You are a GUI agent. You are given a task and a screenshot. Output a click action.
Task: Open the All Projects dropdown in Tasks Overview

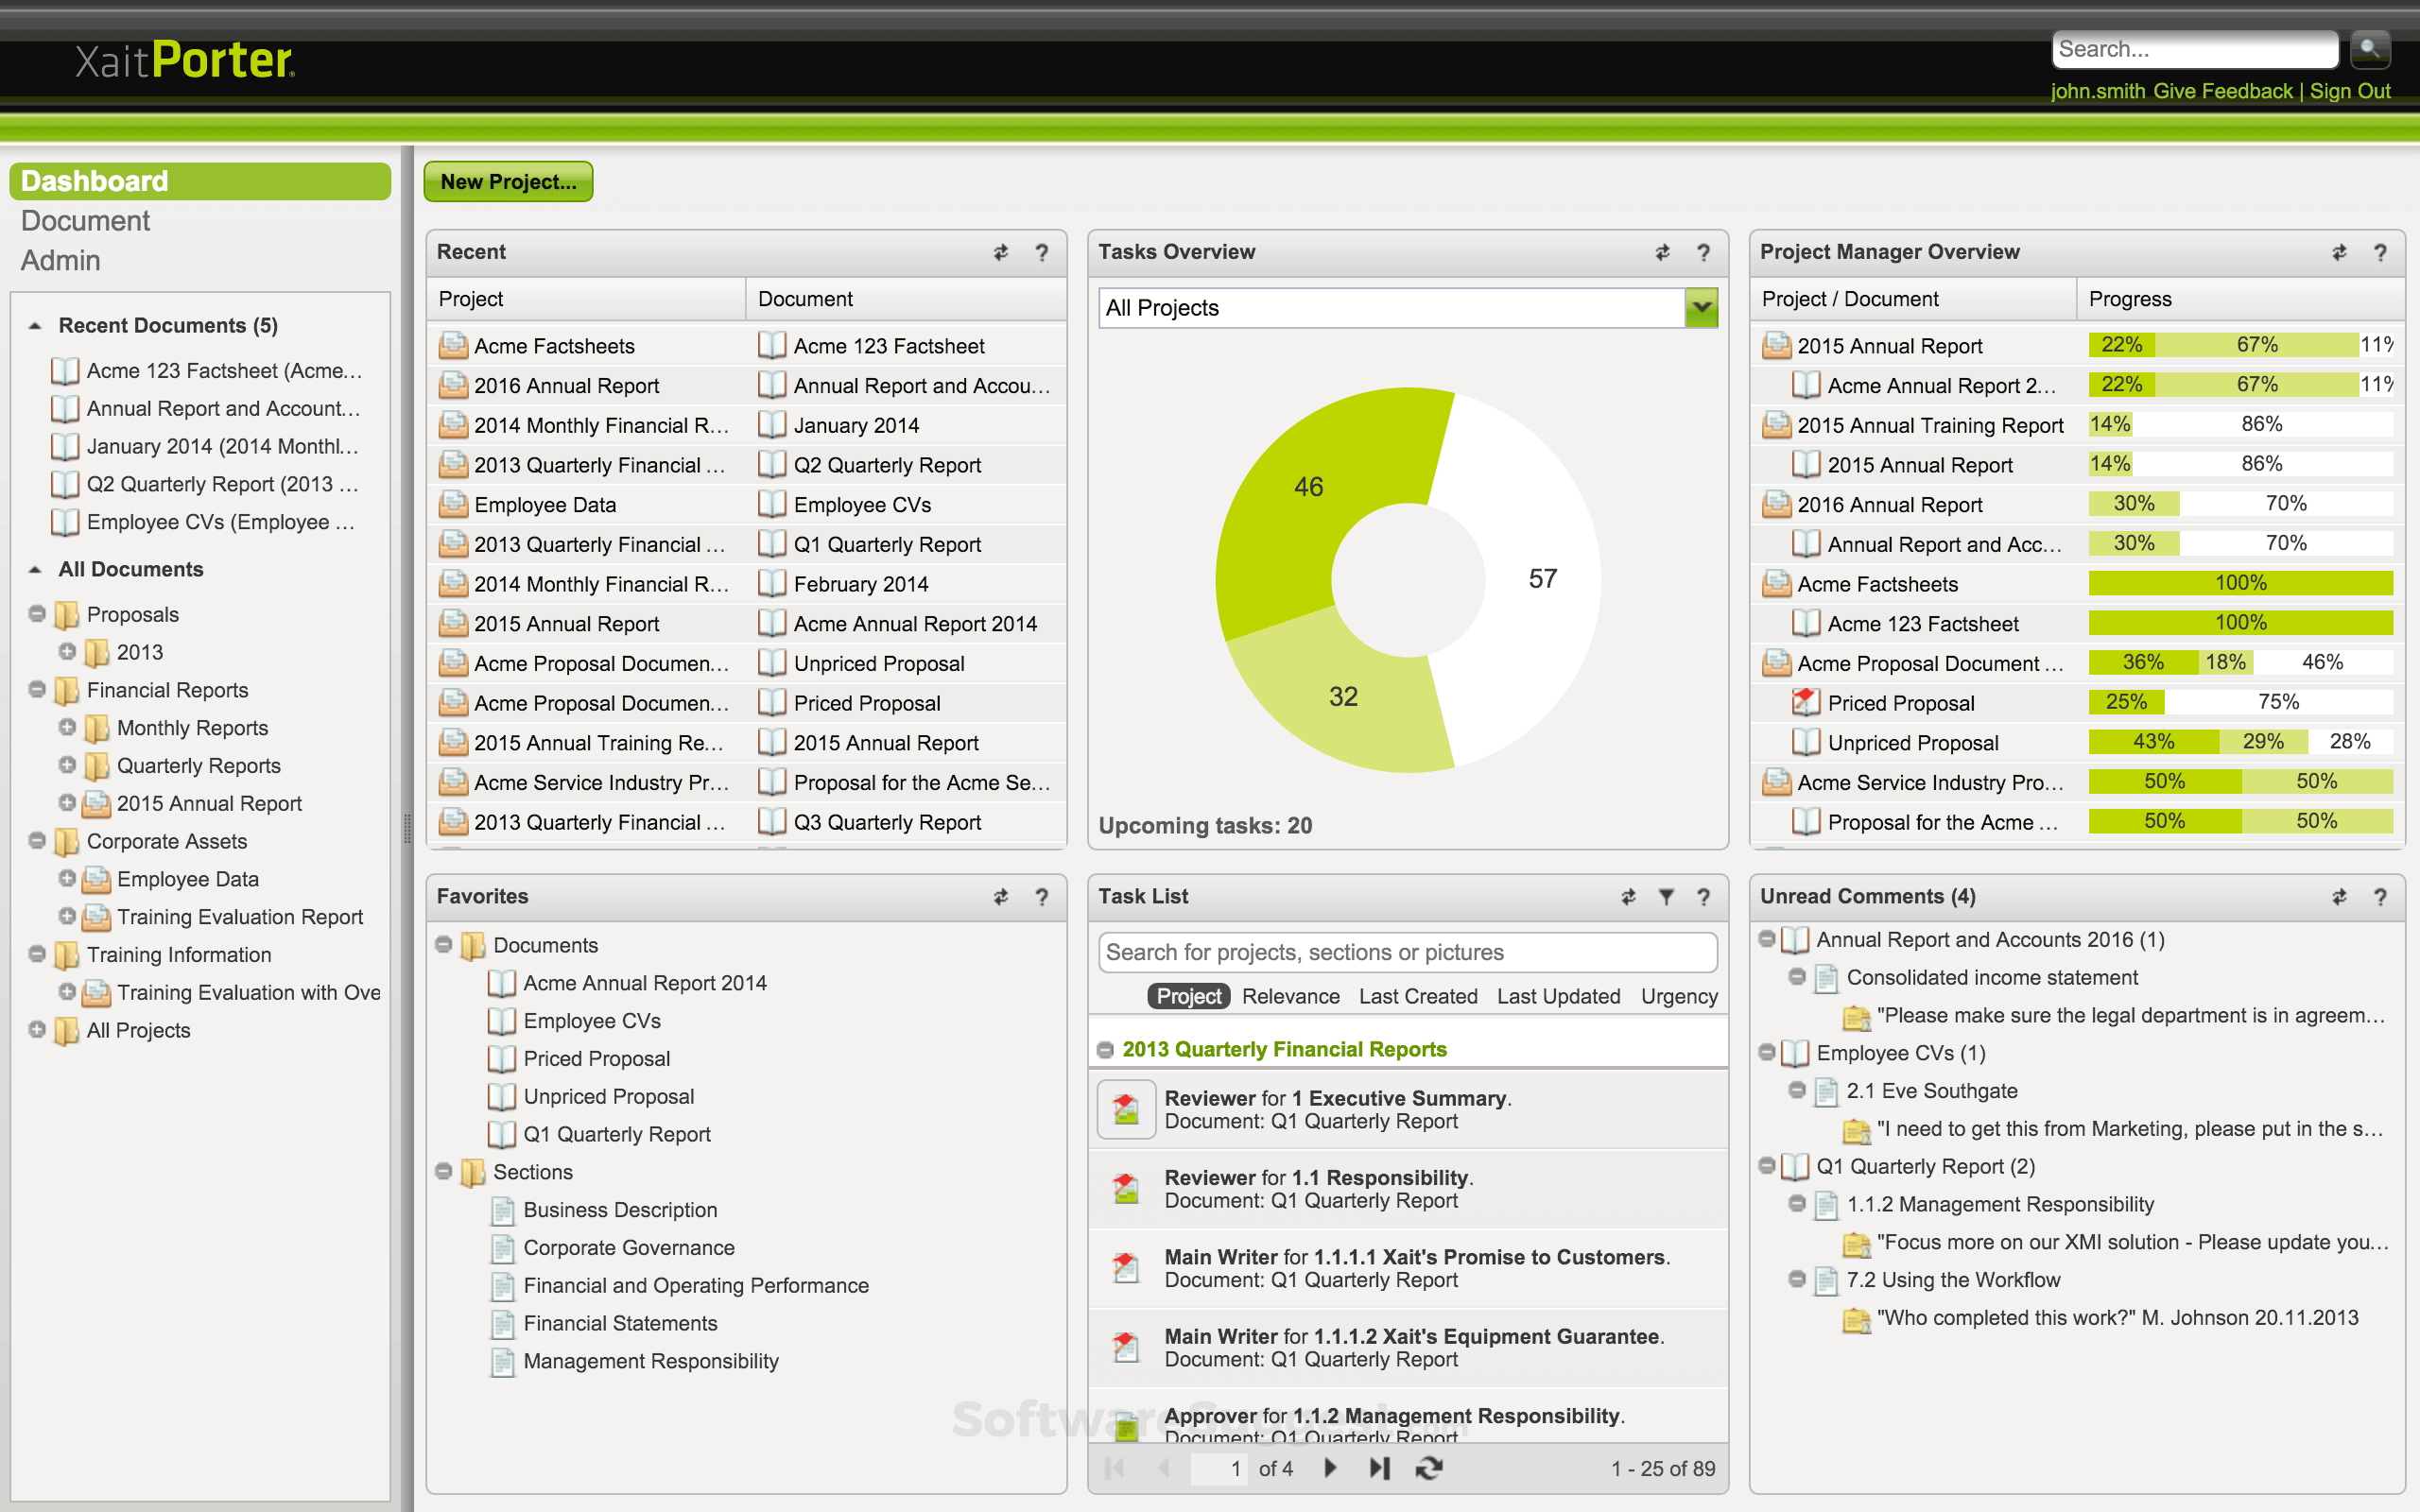(x=1700, y=308)
